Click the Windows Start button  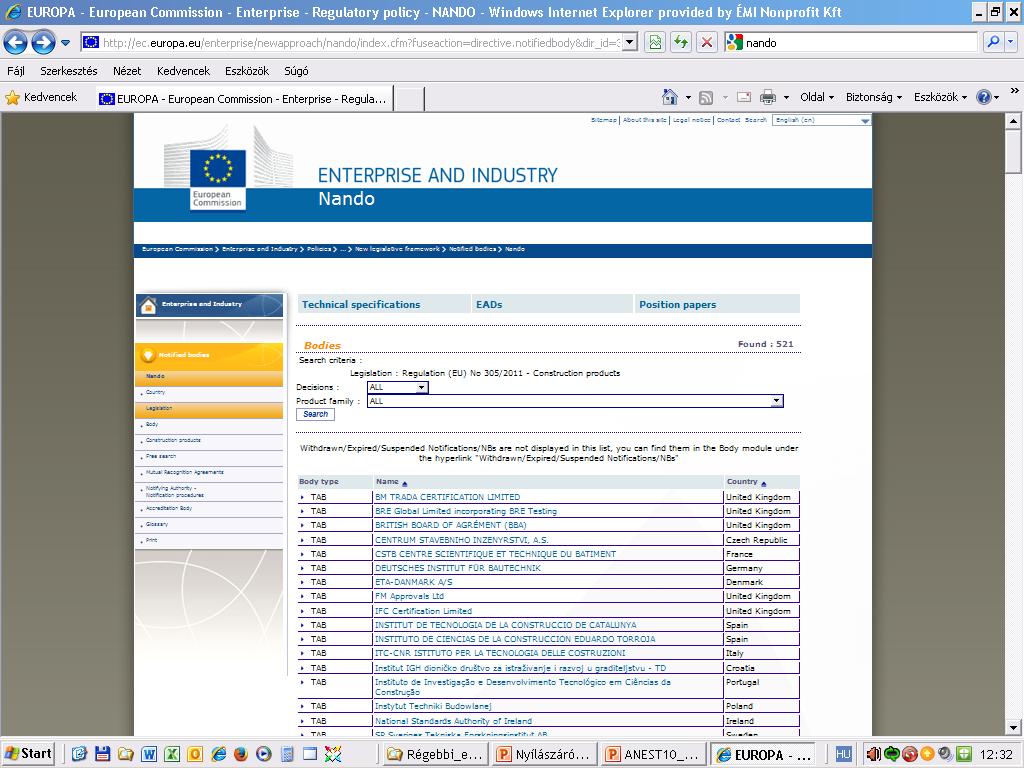[x=28, y=754]
